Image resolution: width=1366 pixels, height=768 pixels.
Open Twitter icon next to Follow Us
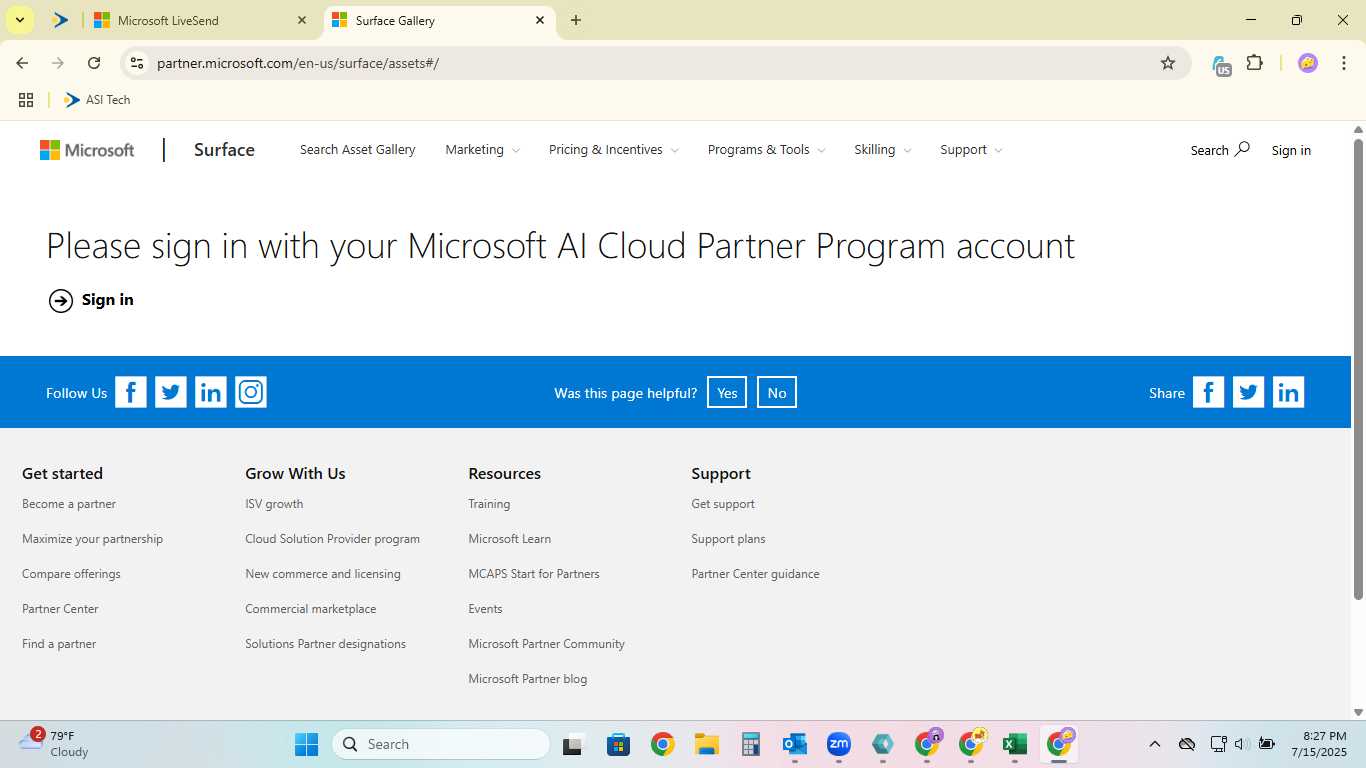[171, 392]
